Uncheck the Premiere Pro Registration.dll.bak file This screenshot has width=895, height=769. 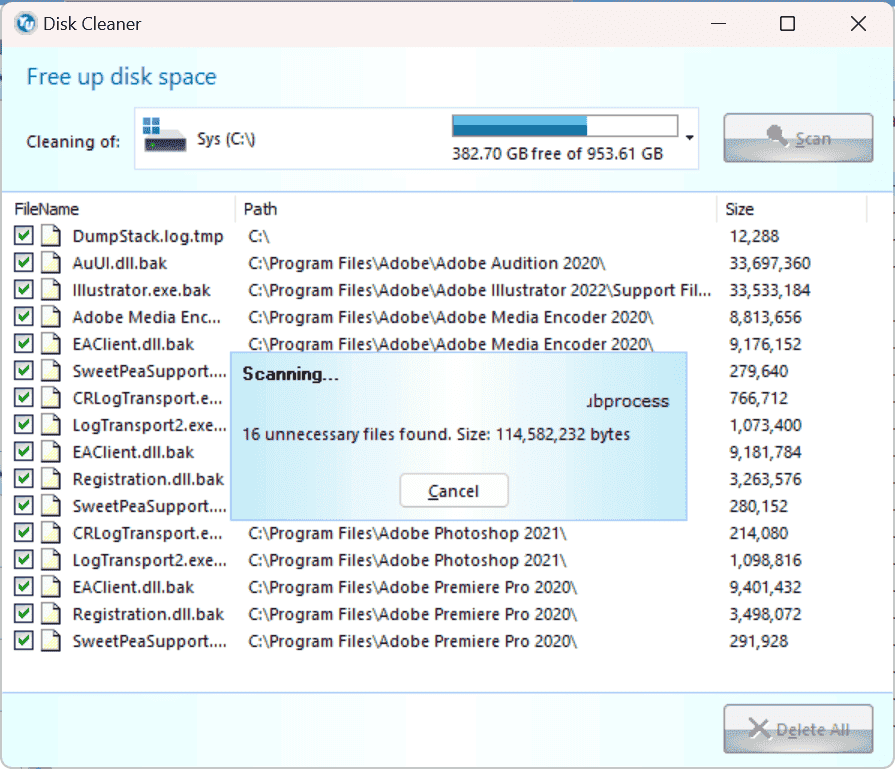click(x=23, y=614)
